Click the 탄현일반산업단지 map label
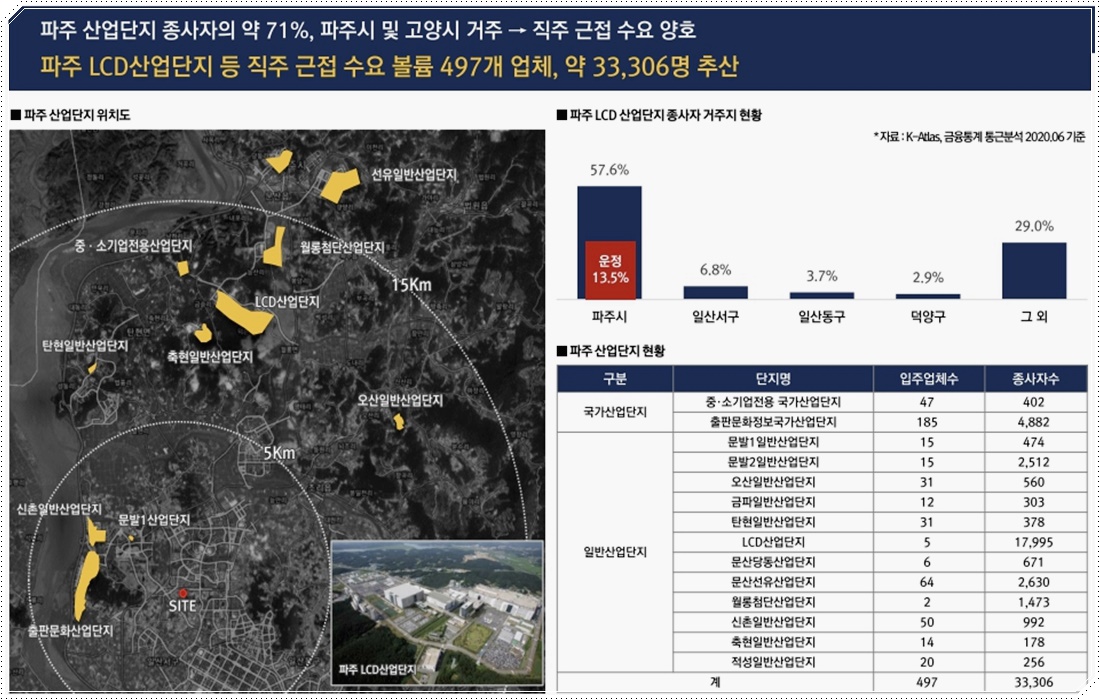 (x=85, y=346)
